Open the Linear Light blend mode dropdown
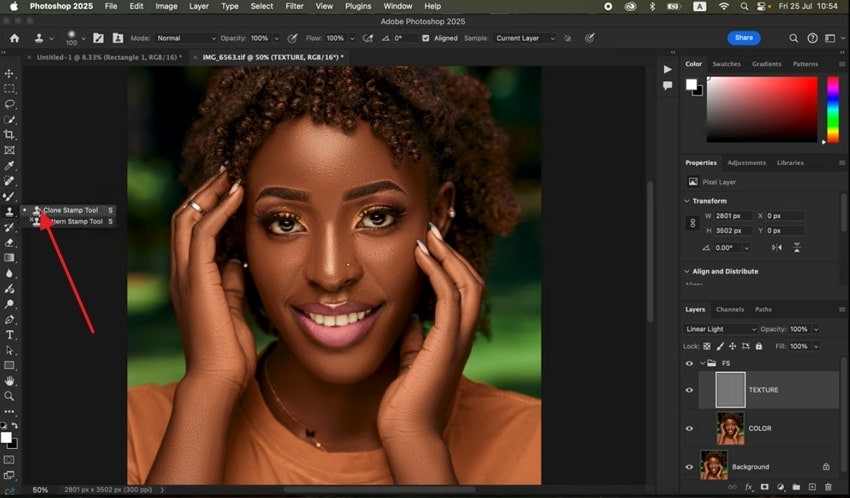 tap(720, 329)
